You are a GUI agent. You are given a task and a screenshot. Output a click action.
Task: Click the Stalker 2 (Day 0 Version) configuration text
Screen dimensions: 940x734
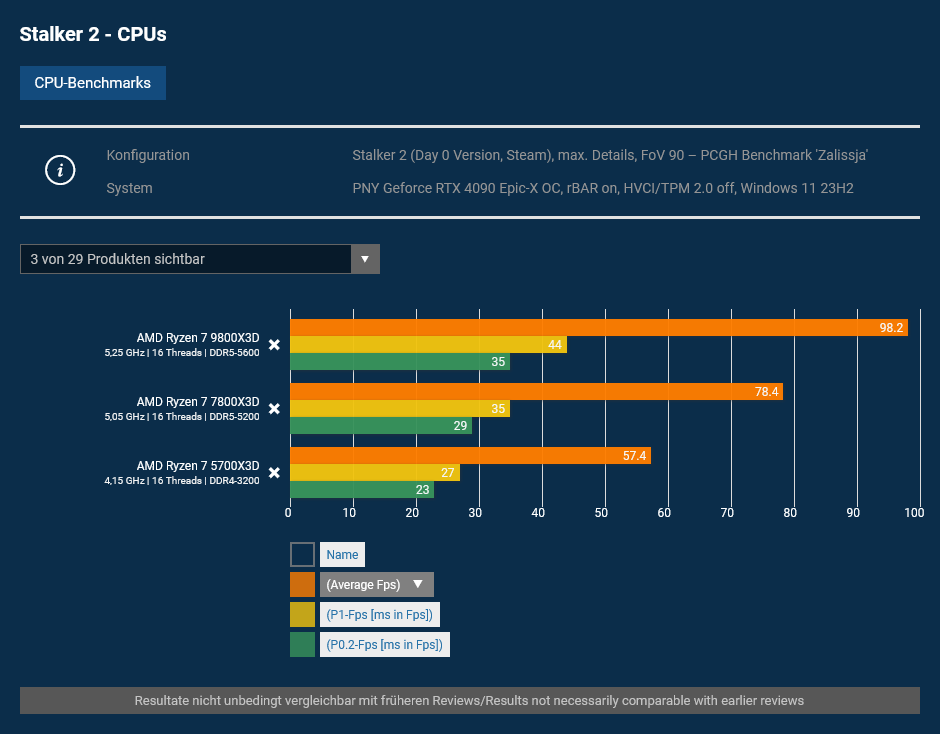click(x=610, y=155)
